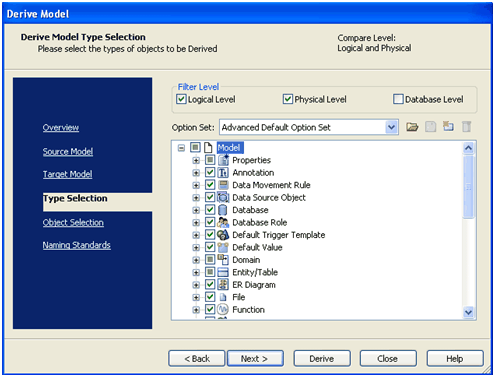495x377 pixels.
Task: Select the File tree label
Action: 239,297
